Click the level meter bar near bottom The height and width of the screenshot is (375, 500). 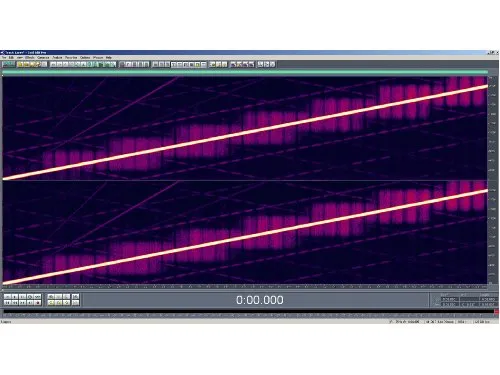[x=248, y=311]
